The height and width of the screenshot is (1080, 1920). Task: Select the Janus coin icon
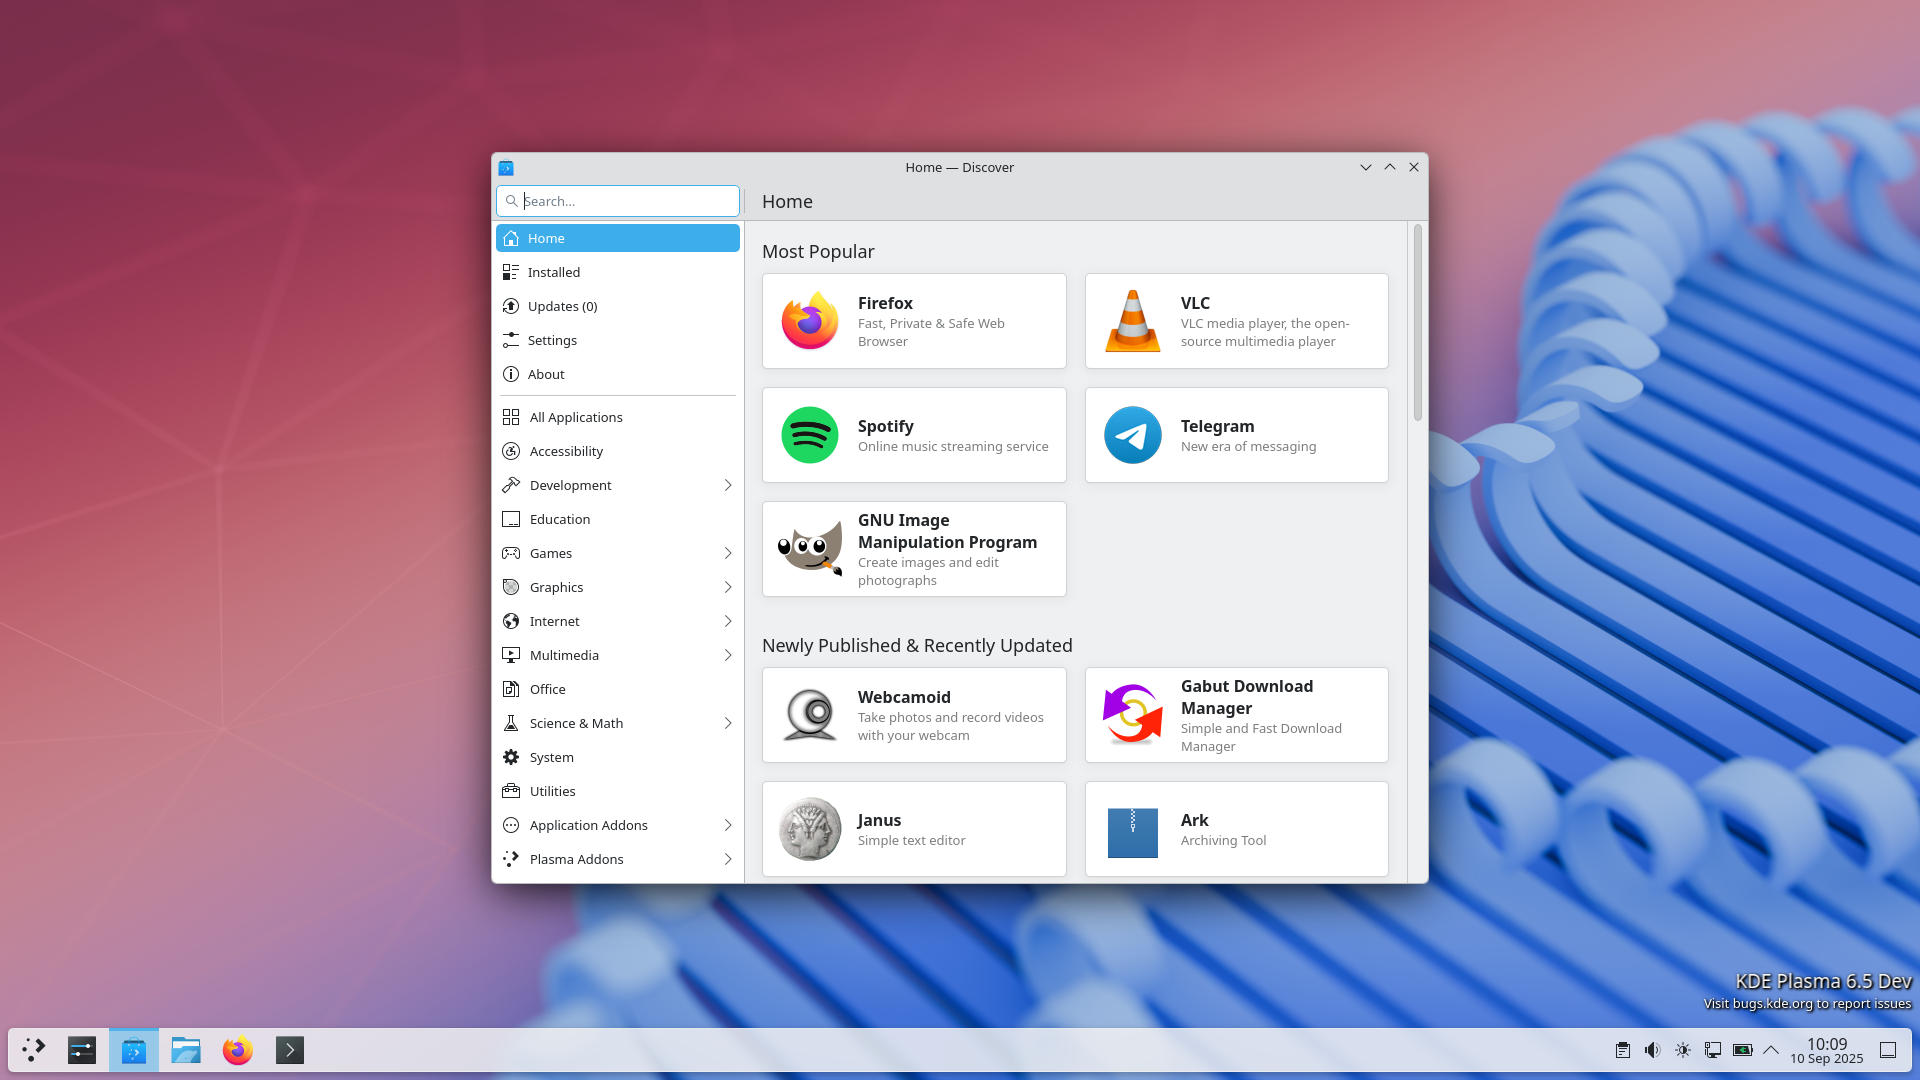[x=809, y=829]
